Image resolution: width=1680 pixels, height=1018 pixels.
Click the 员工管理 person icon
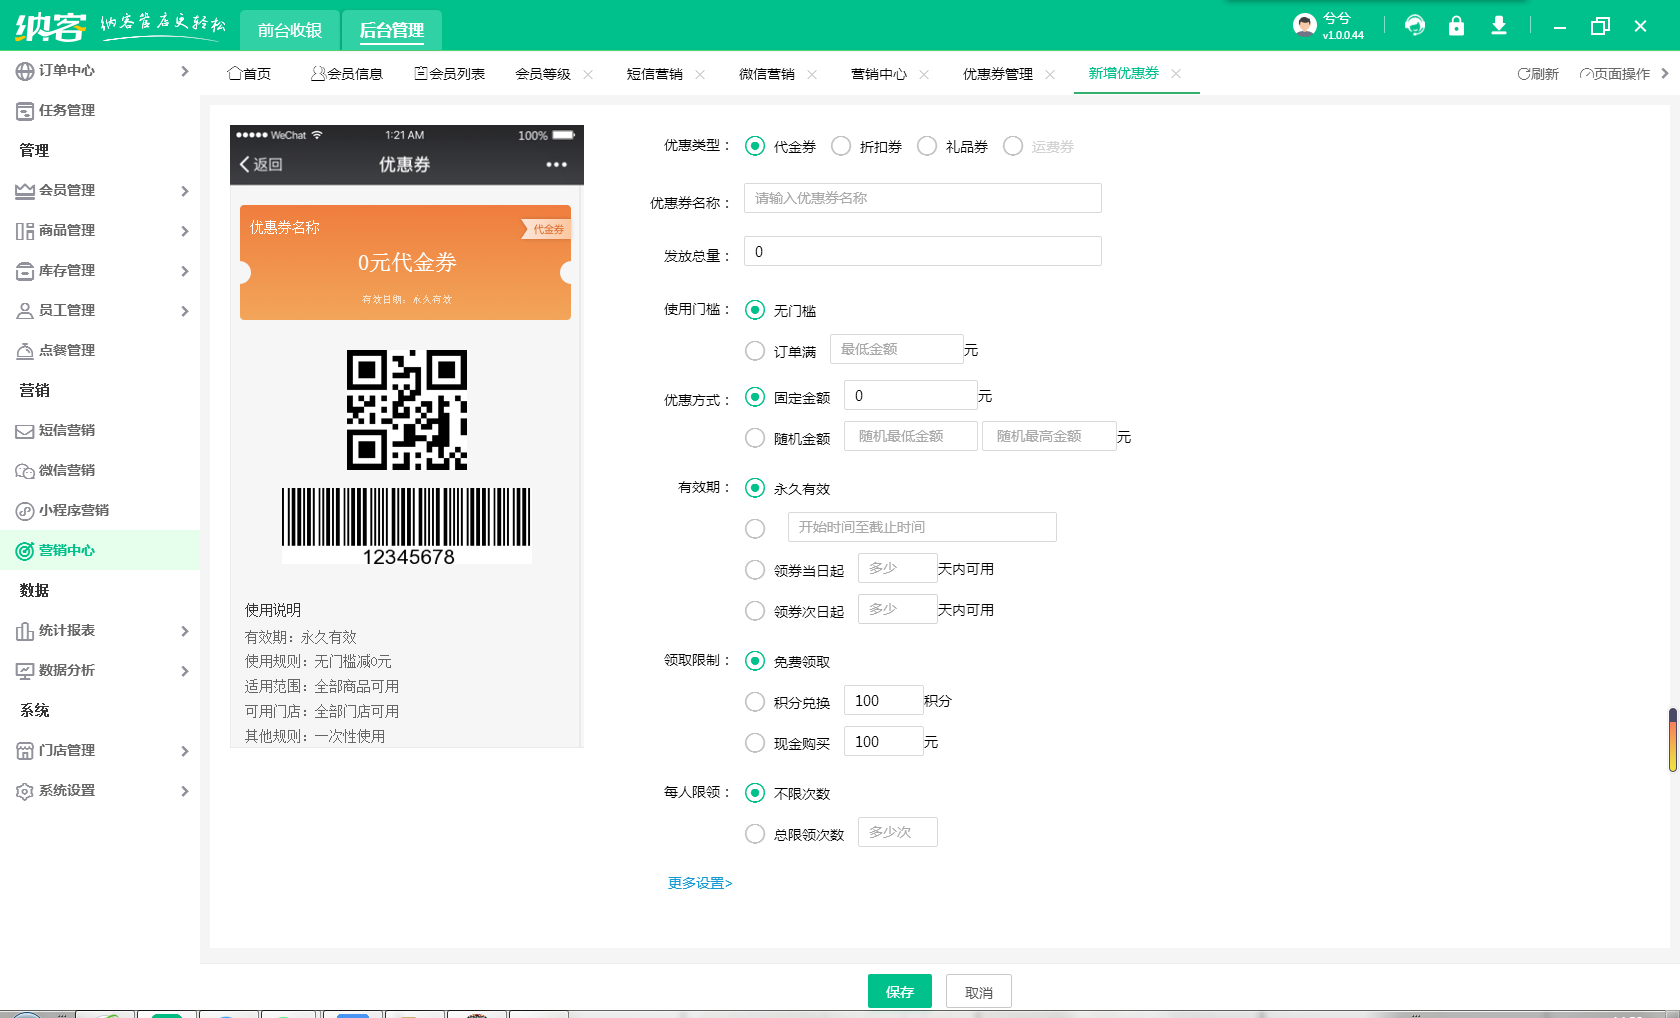[25, 311]
